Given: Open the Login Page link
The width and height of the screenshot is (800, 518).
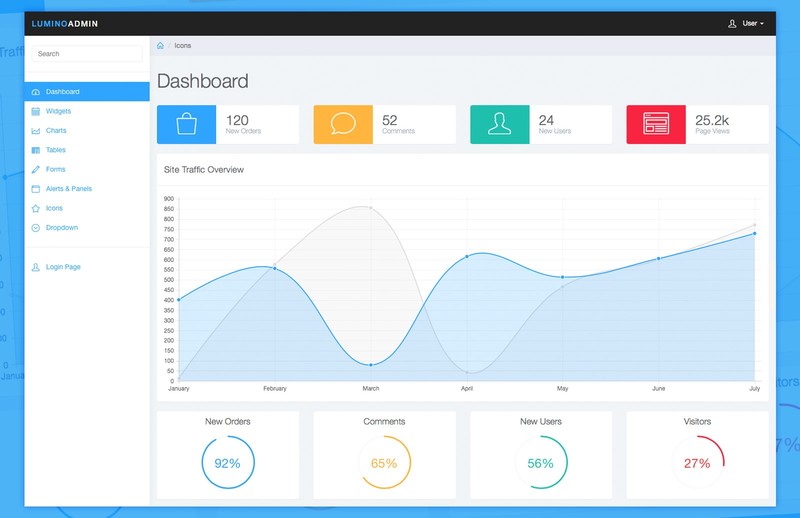Looking at the screenshot, I should coord(62,267).
